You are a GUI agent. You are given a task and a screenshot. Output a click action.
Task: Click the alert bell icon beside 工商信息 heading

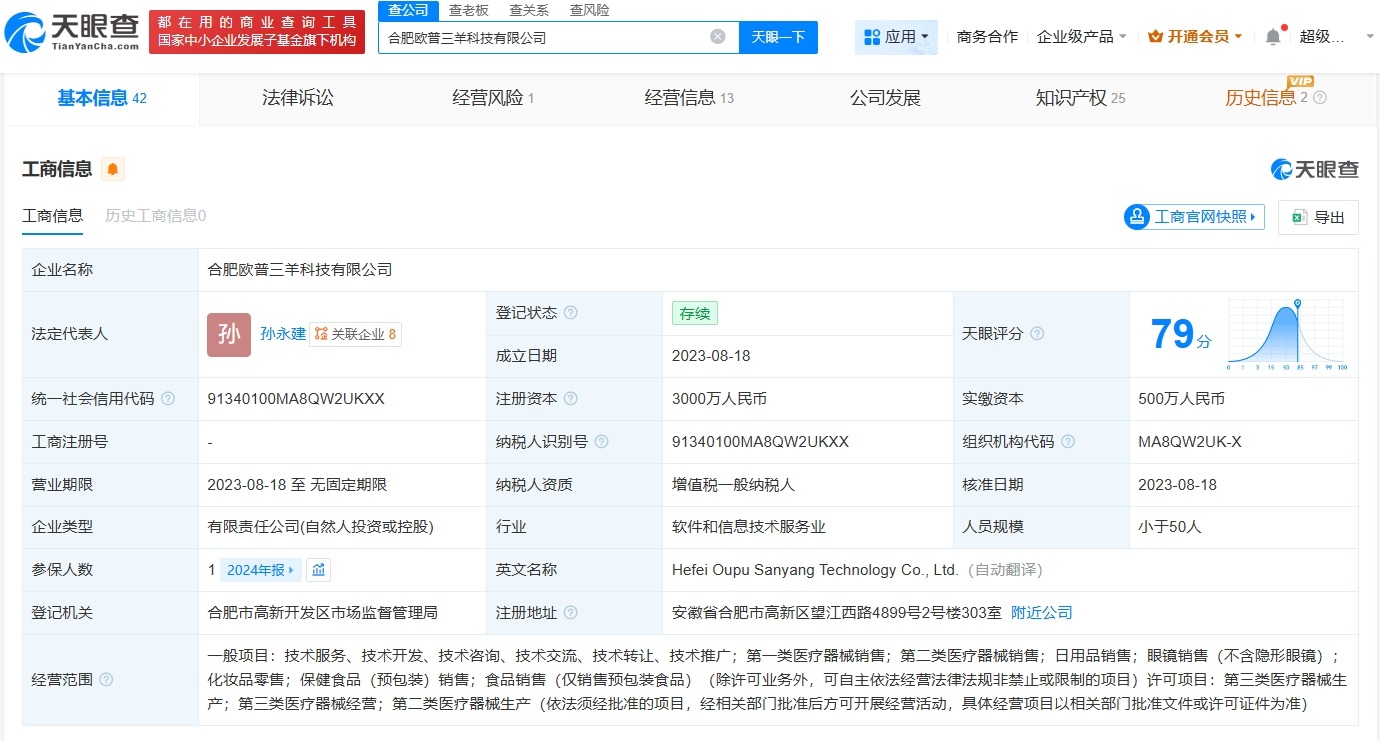pyautogui.click(x=112, y=168)
